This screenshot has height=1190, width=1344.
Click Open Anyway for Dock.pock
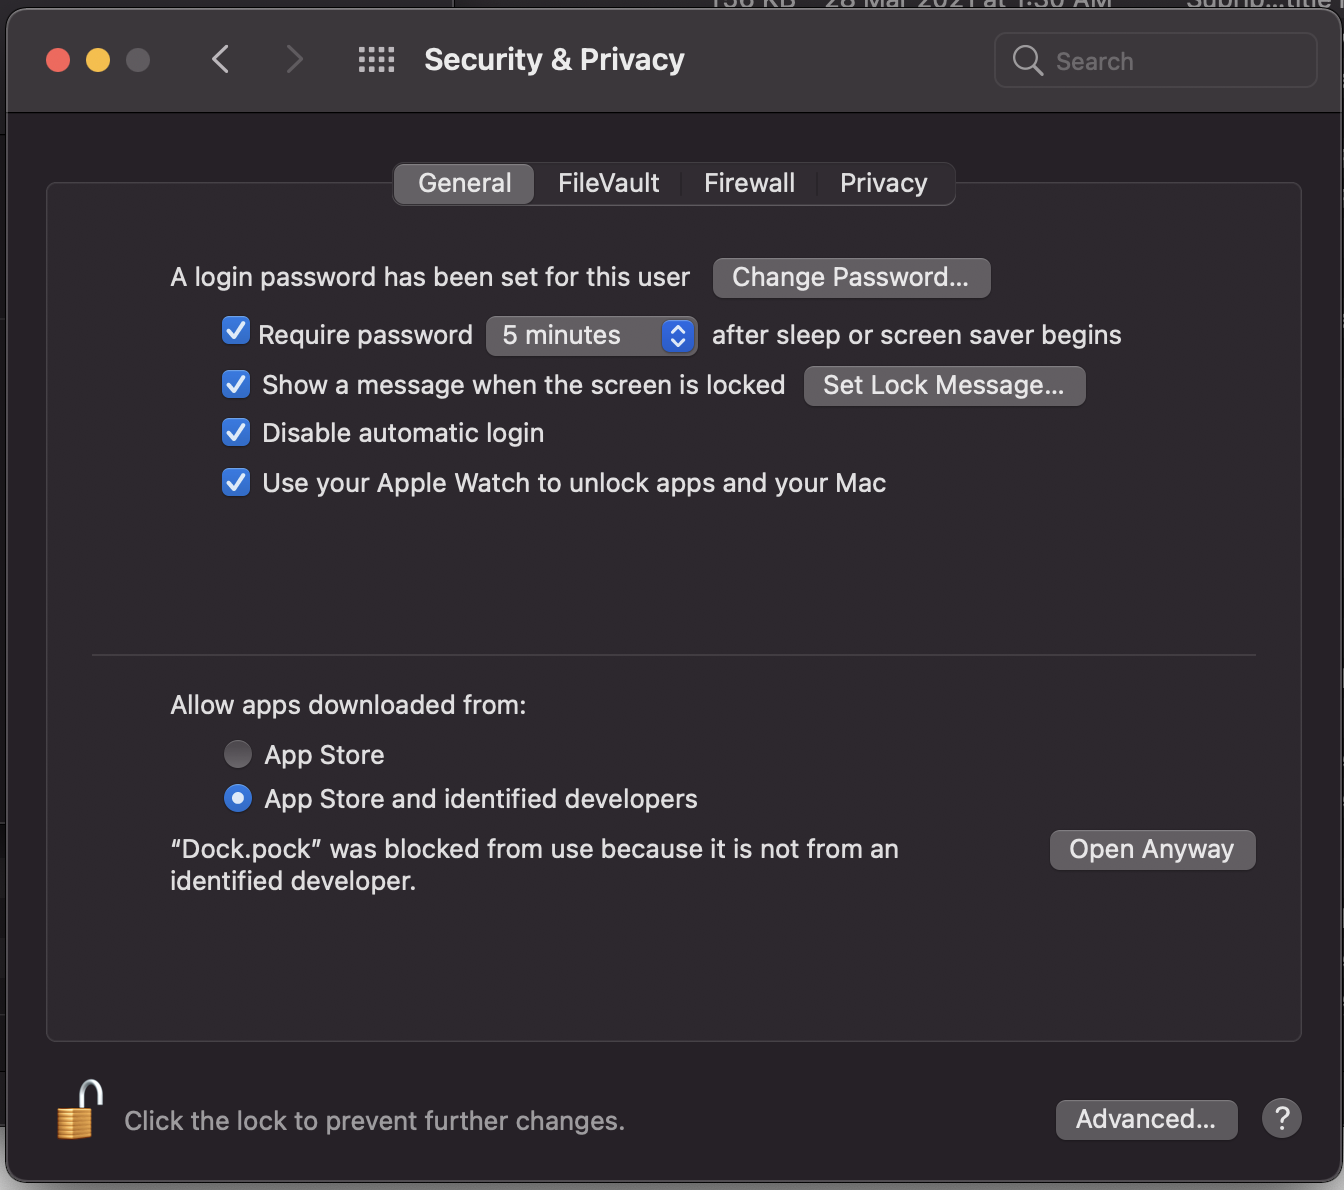pyautogui.click(x=1152, y=849)
